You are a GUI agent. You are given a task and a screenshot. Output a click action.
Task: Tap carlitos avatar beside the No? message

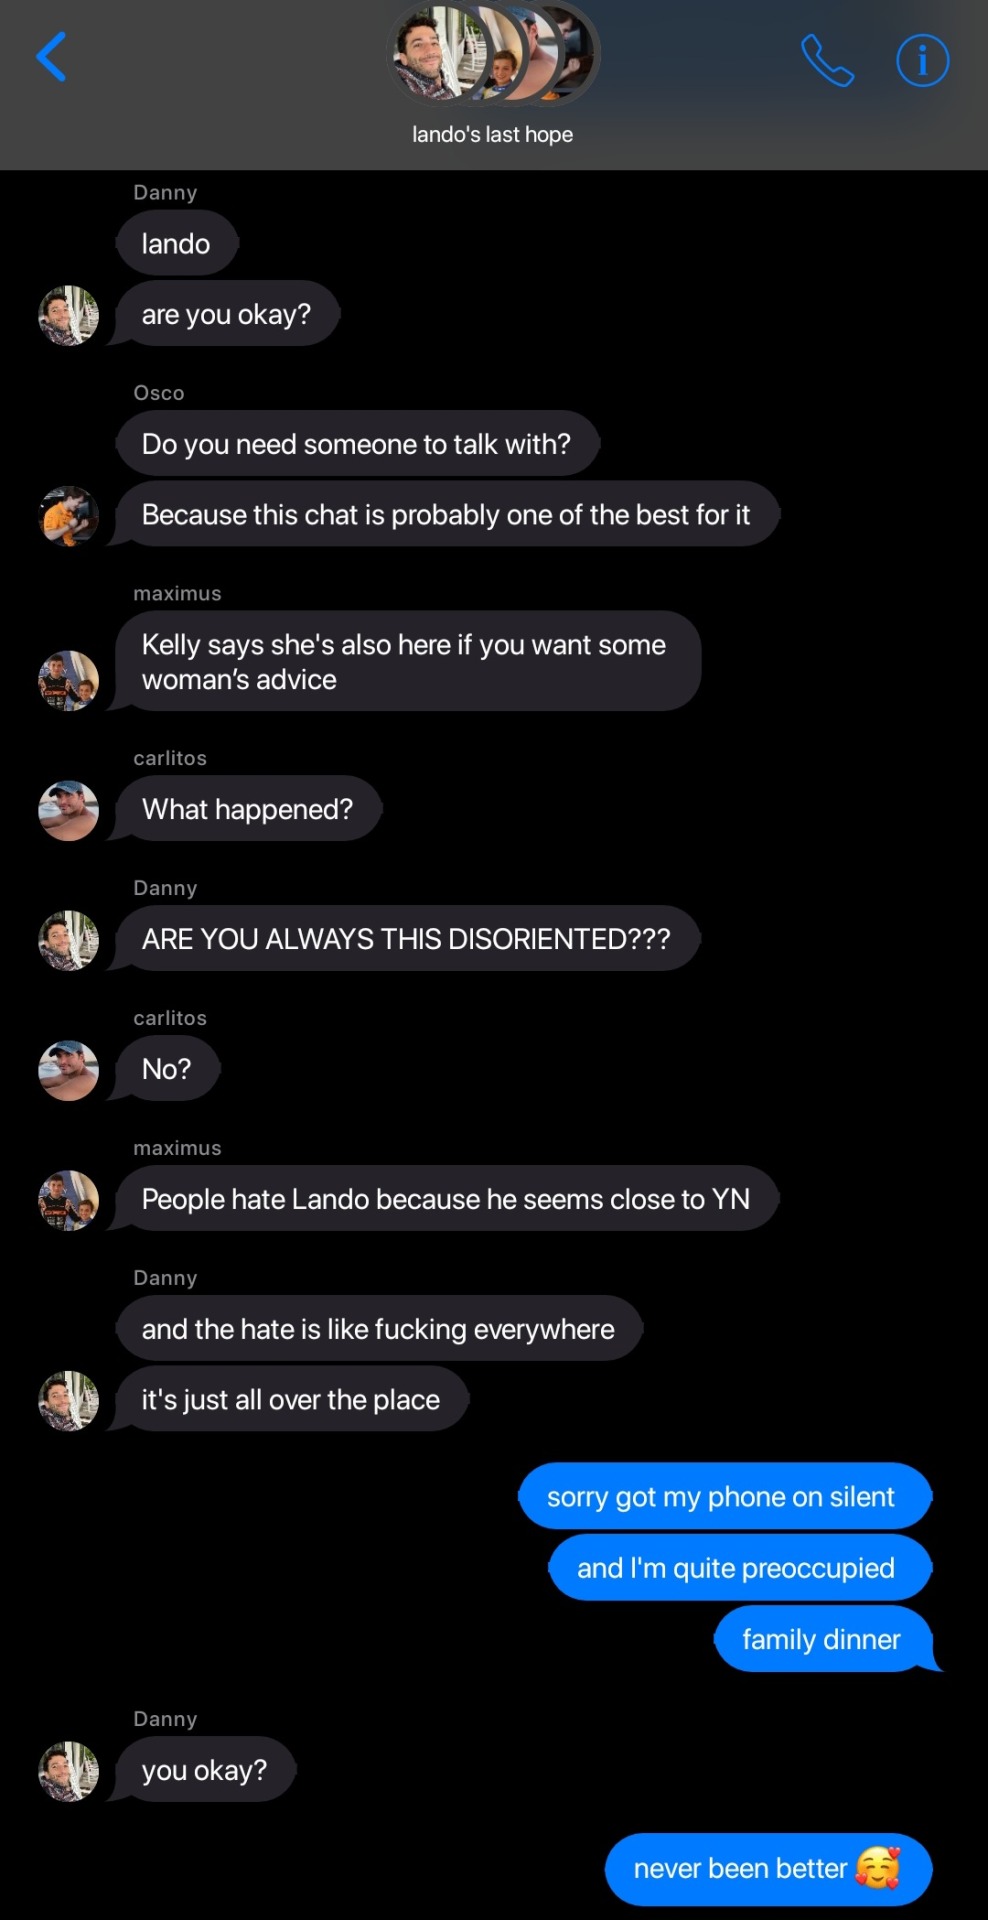point(68,1070)
